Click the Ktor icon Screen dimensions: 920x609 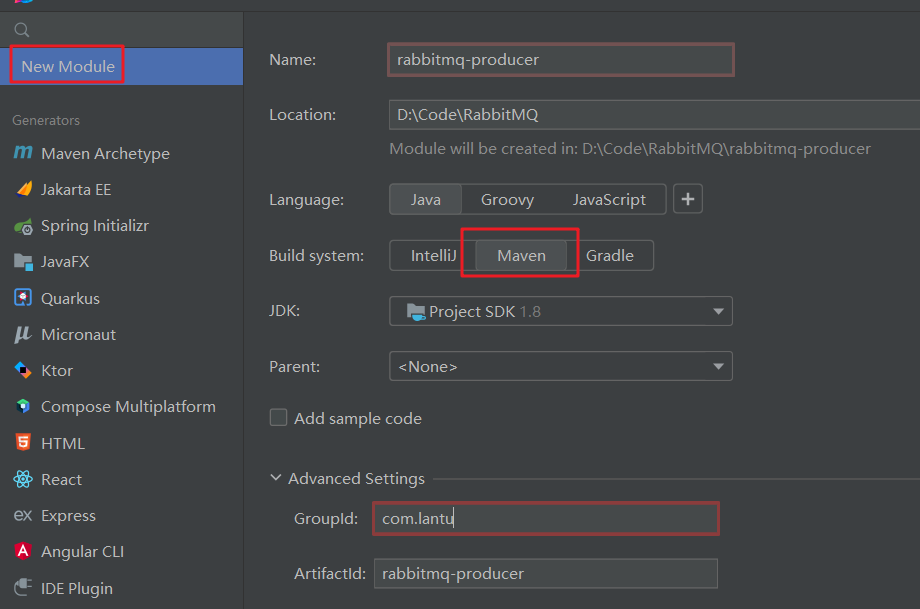click(x=23, y=370)
